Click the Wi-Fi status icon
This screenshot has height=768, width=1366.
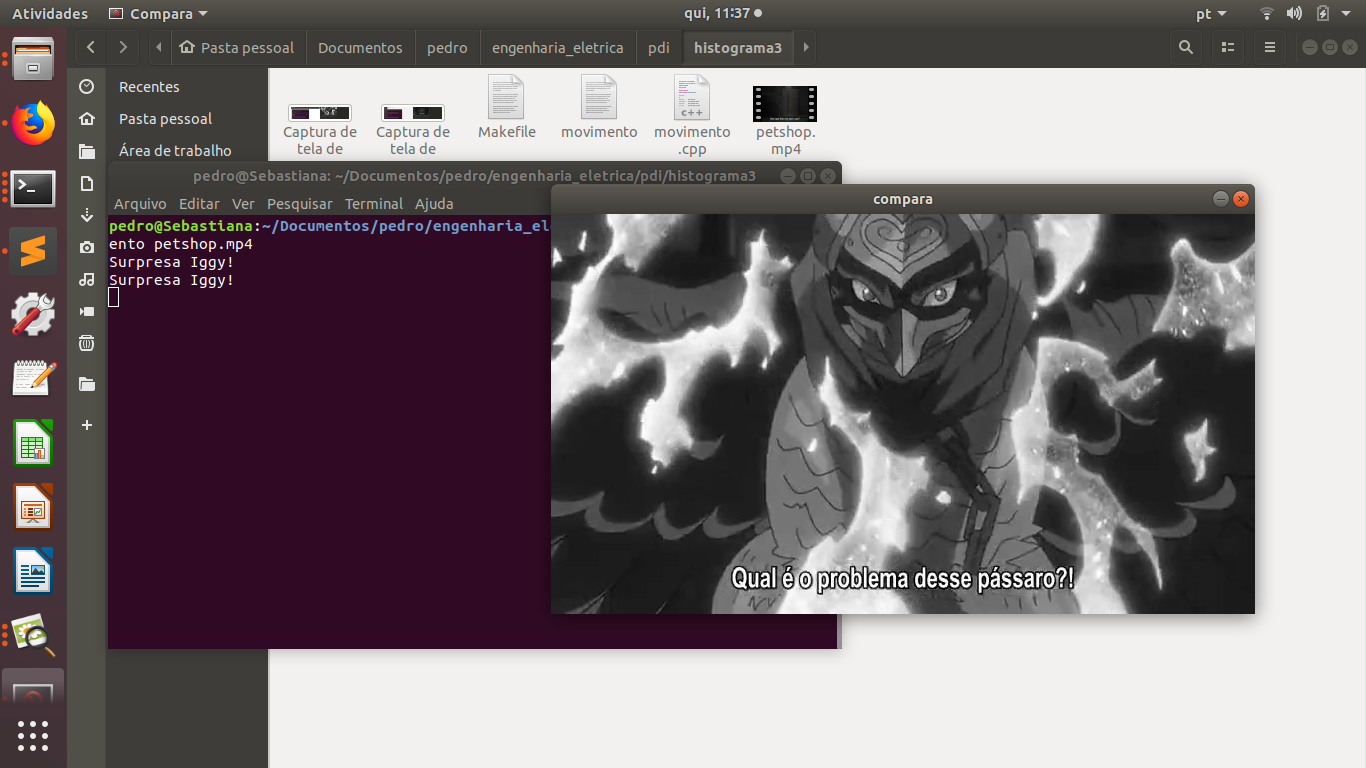1267,14
